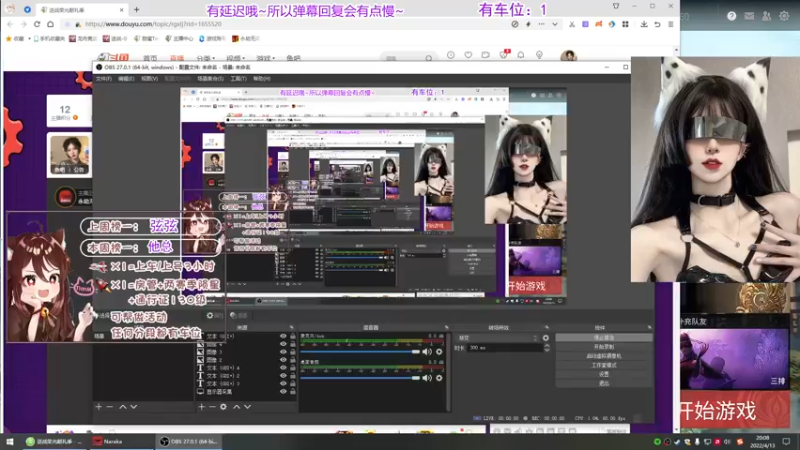Reload the Douyu page in browser
Screen dimensions: 800x450
tap(37, 24)
